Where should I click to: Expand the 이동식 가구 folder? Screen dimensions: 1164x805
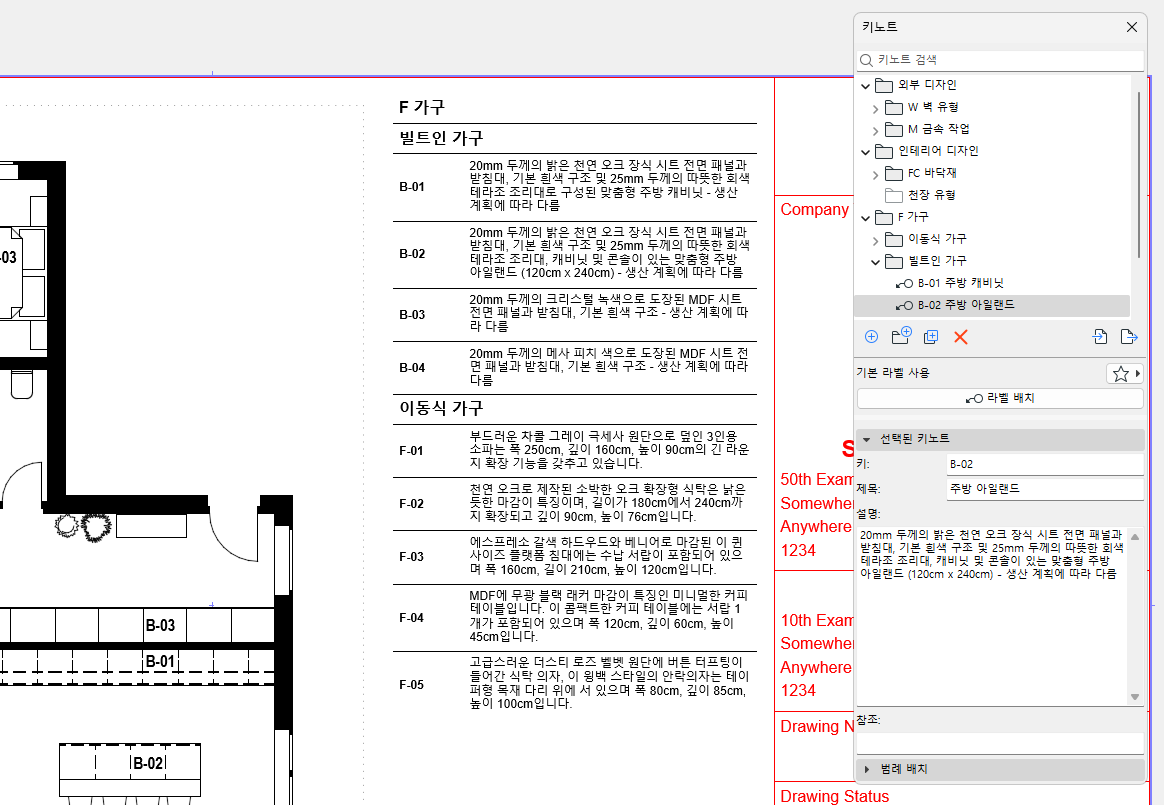click(x=875, y=241)
